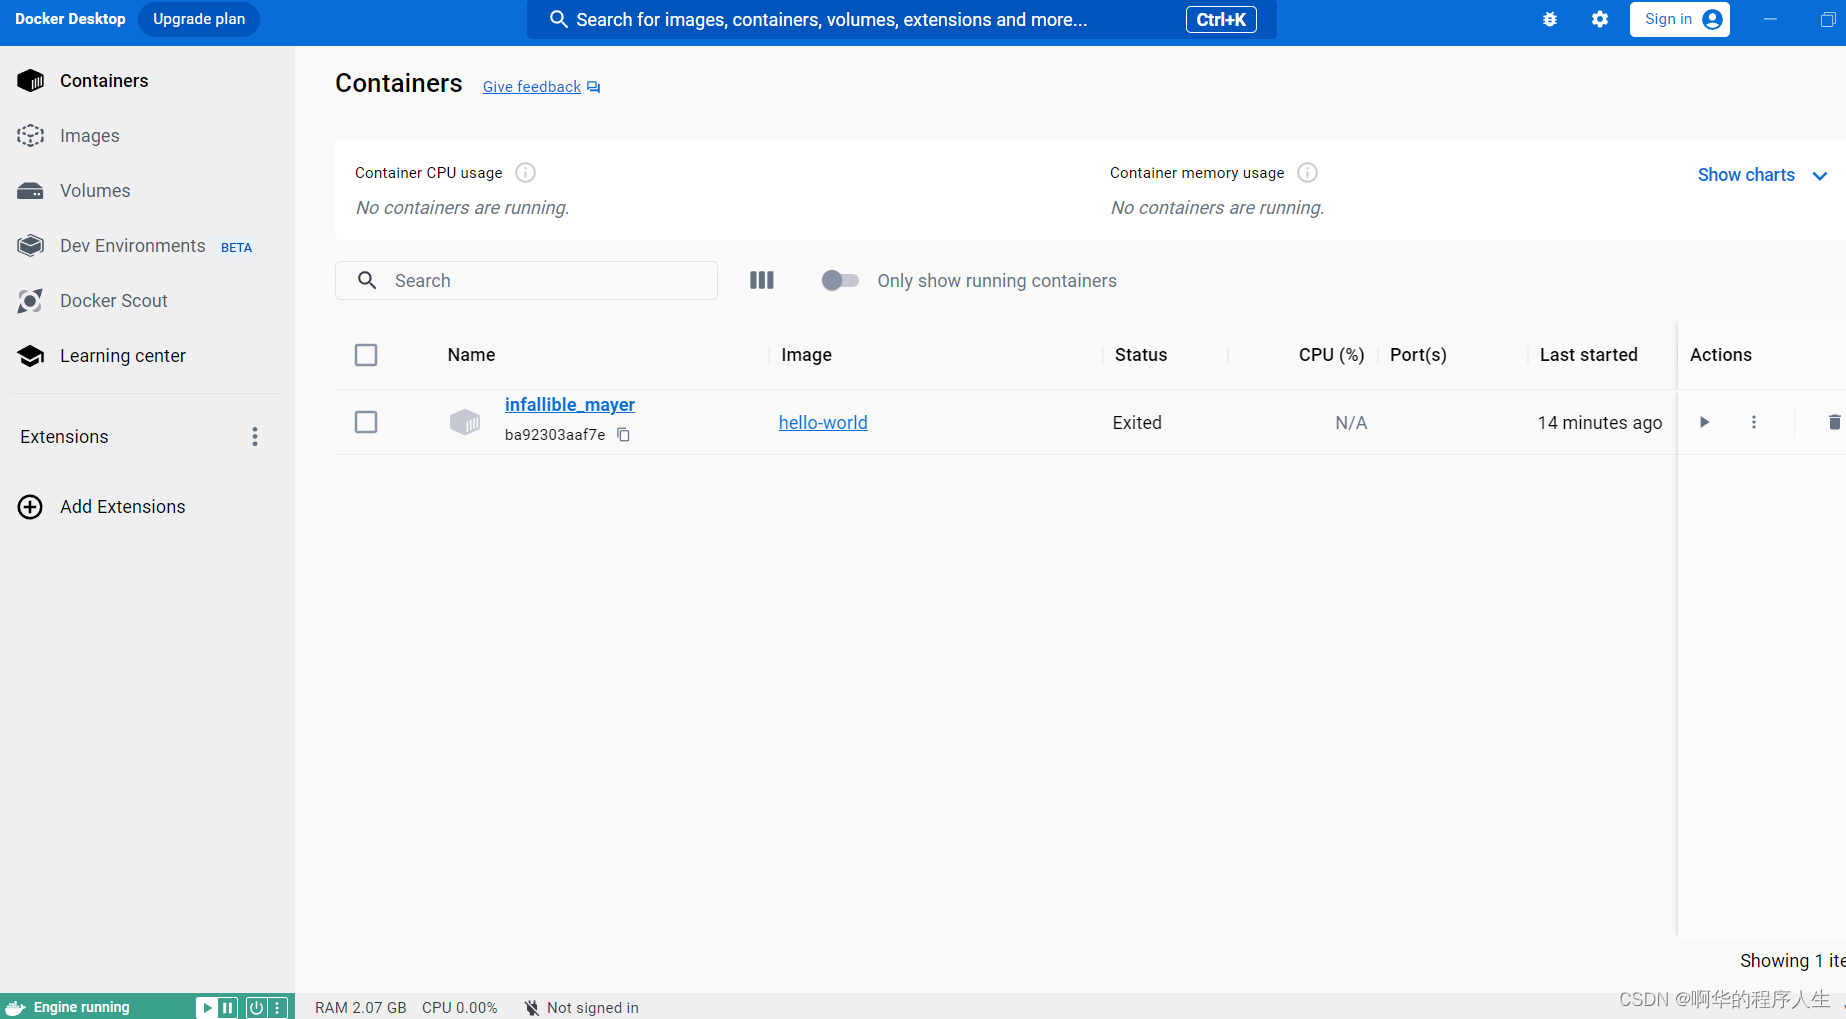The image size is (1846, 1019).
Task: Open the troubleshoot bug icon
Action: (x=1550, y=19)
